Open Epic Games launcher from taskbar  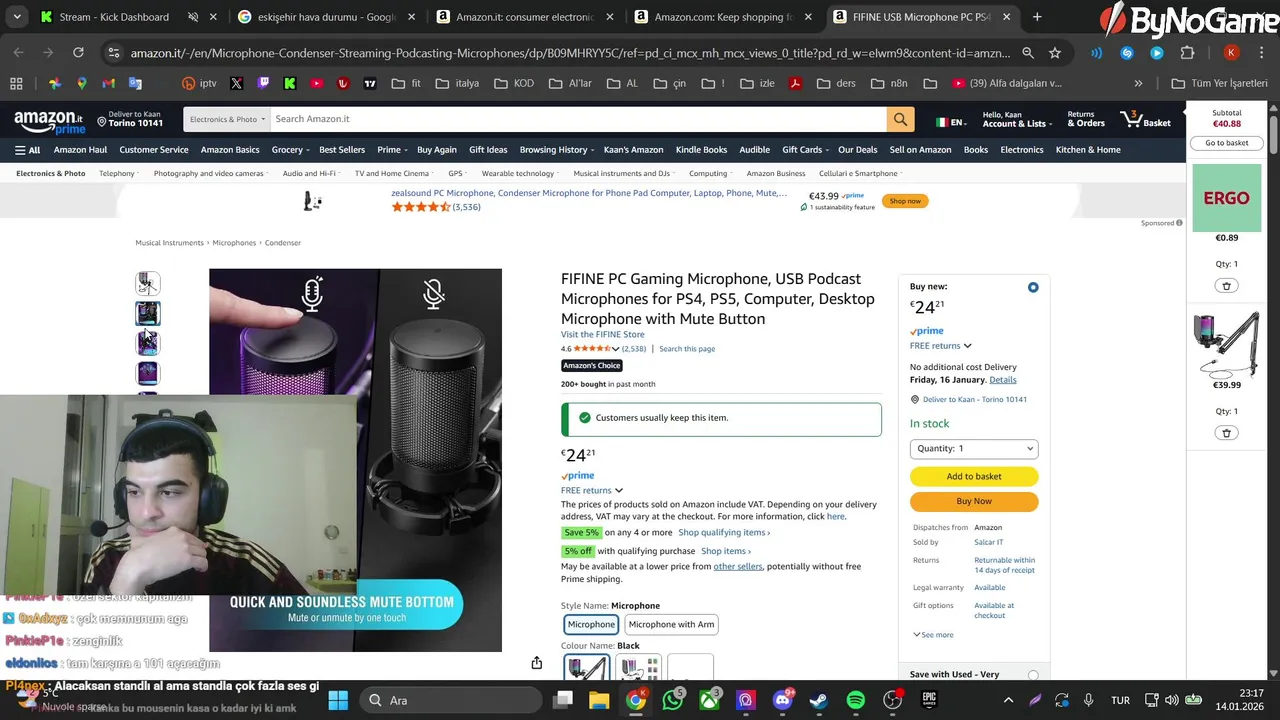(929, 700)
